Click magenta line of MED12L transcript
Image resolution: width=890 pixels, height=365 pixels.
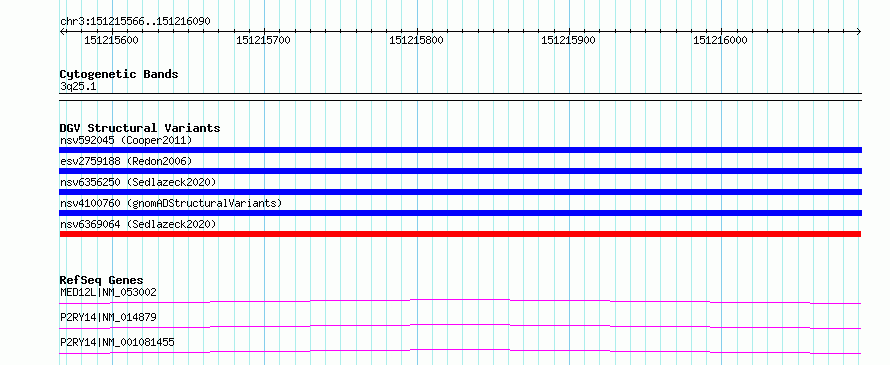tap(460, 301)
